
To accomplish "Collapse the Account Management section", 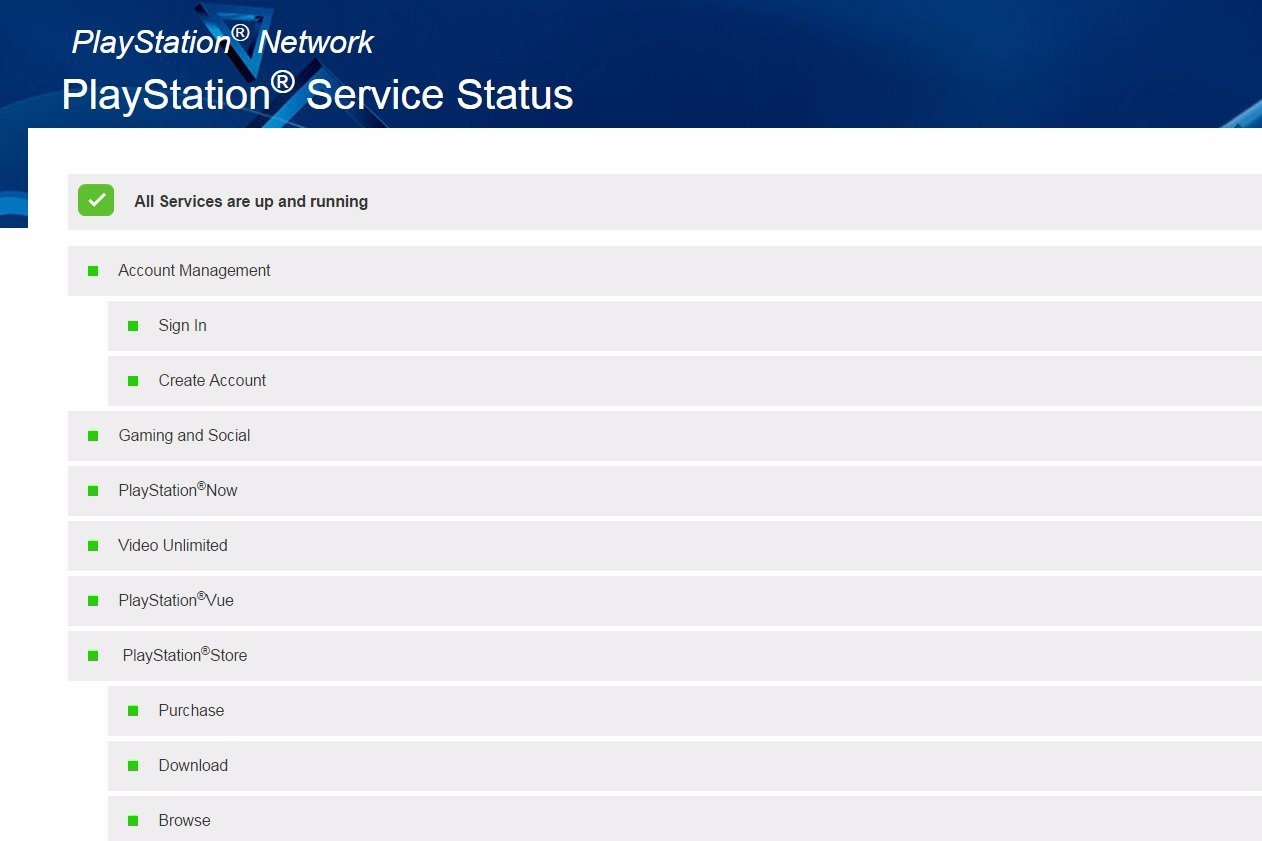I will pos(194,271).
